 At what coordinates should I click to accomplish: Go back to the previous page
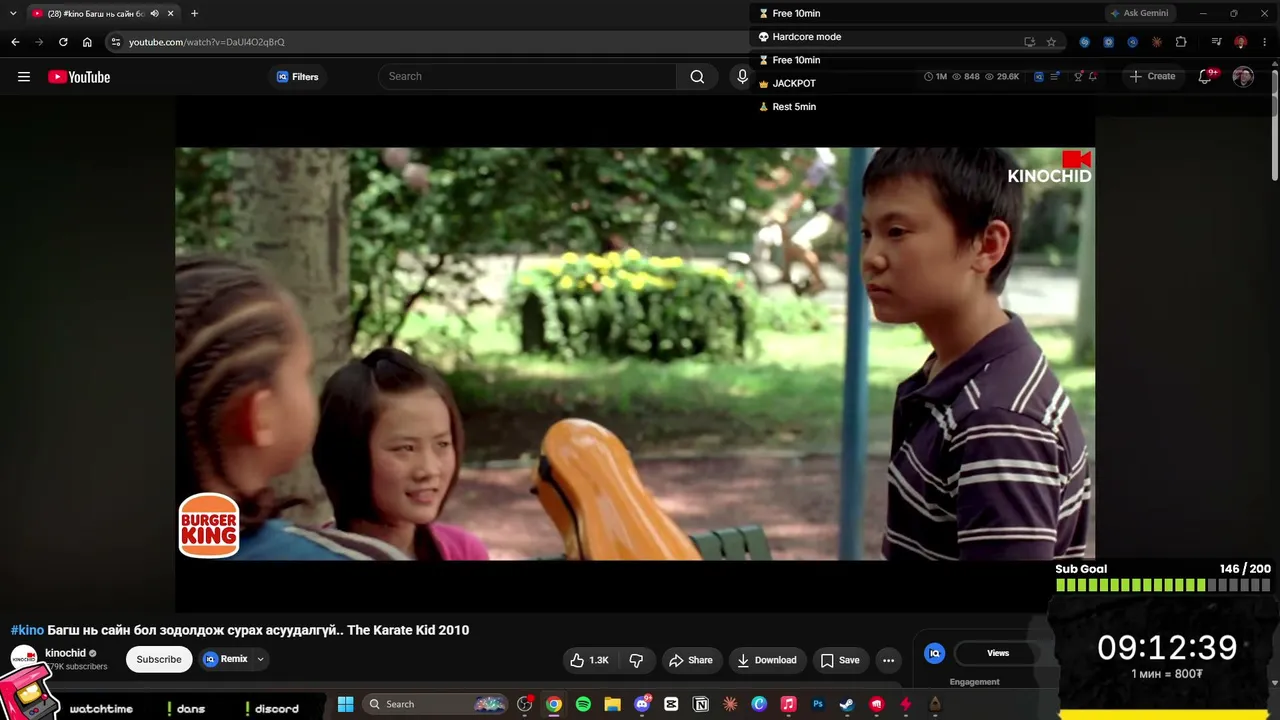click(x=15, y=42)
